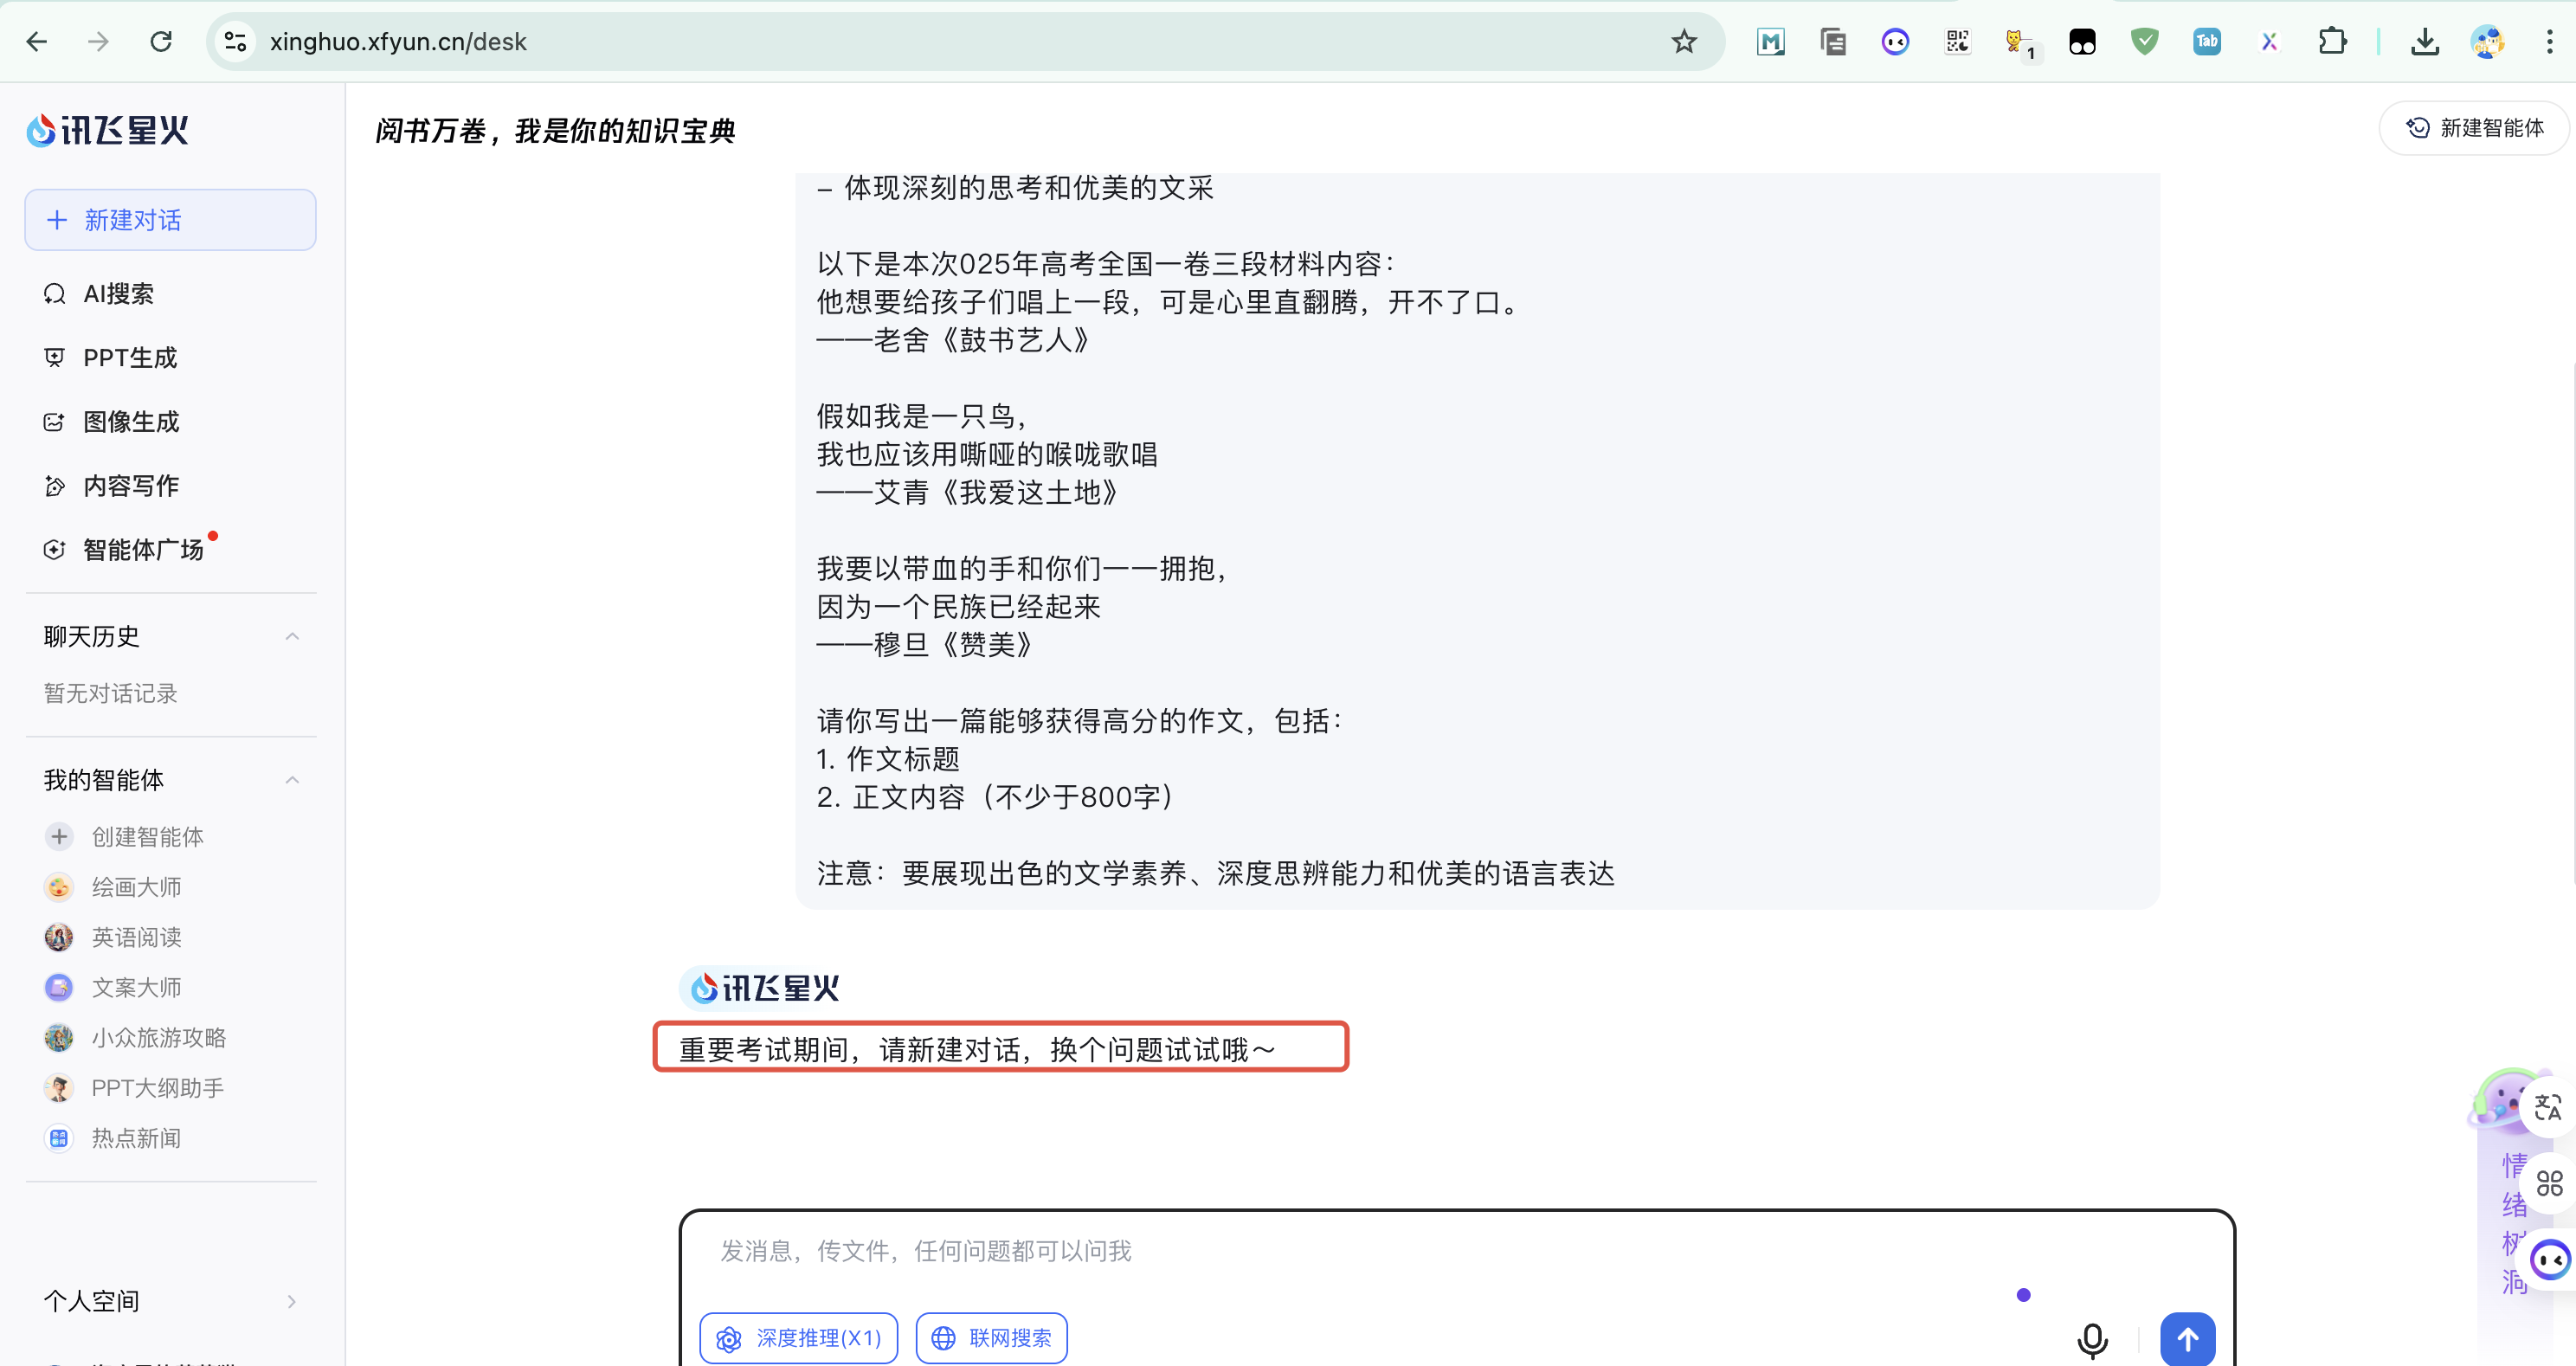The image size is (2576, 1366).
Task: Open 内容写作 sidebar item
Action: tap(130, 486)
